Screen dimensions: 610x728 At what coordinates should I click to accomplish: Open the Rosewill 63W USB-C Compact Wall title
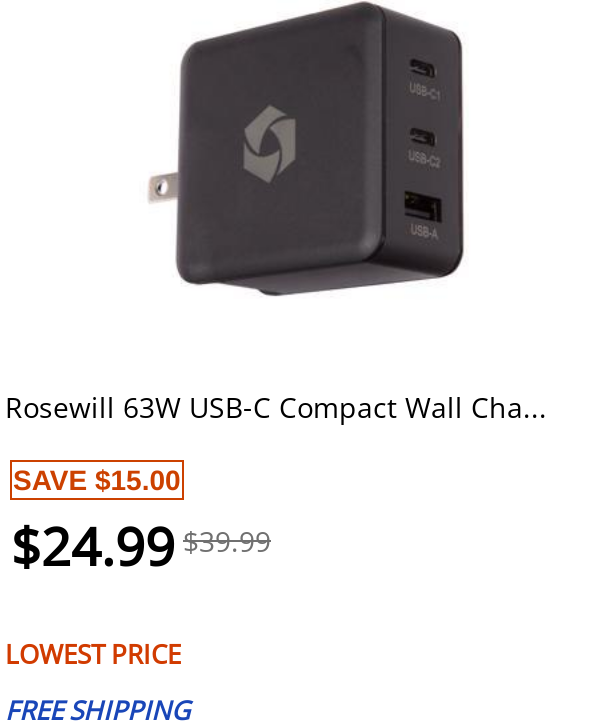276,409
